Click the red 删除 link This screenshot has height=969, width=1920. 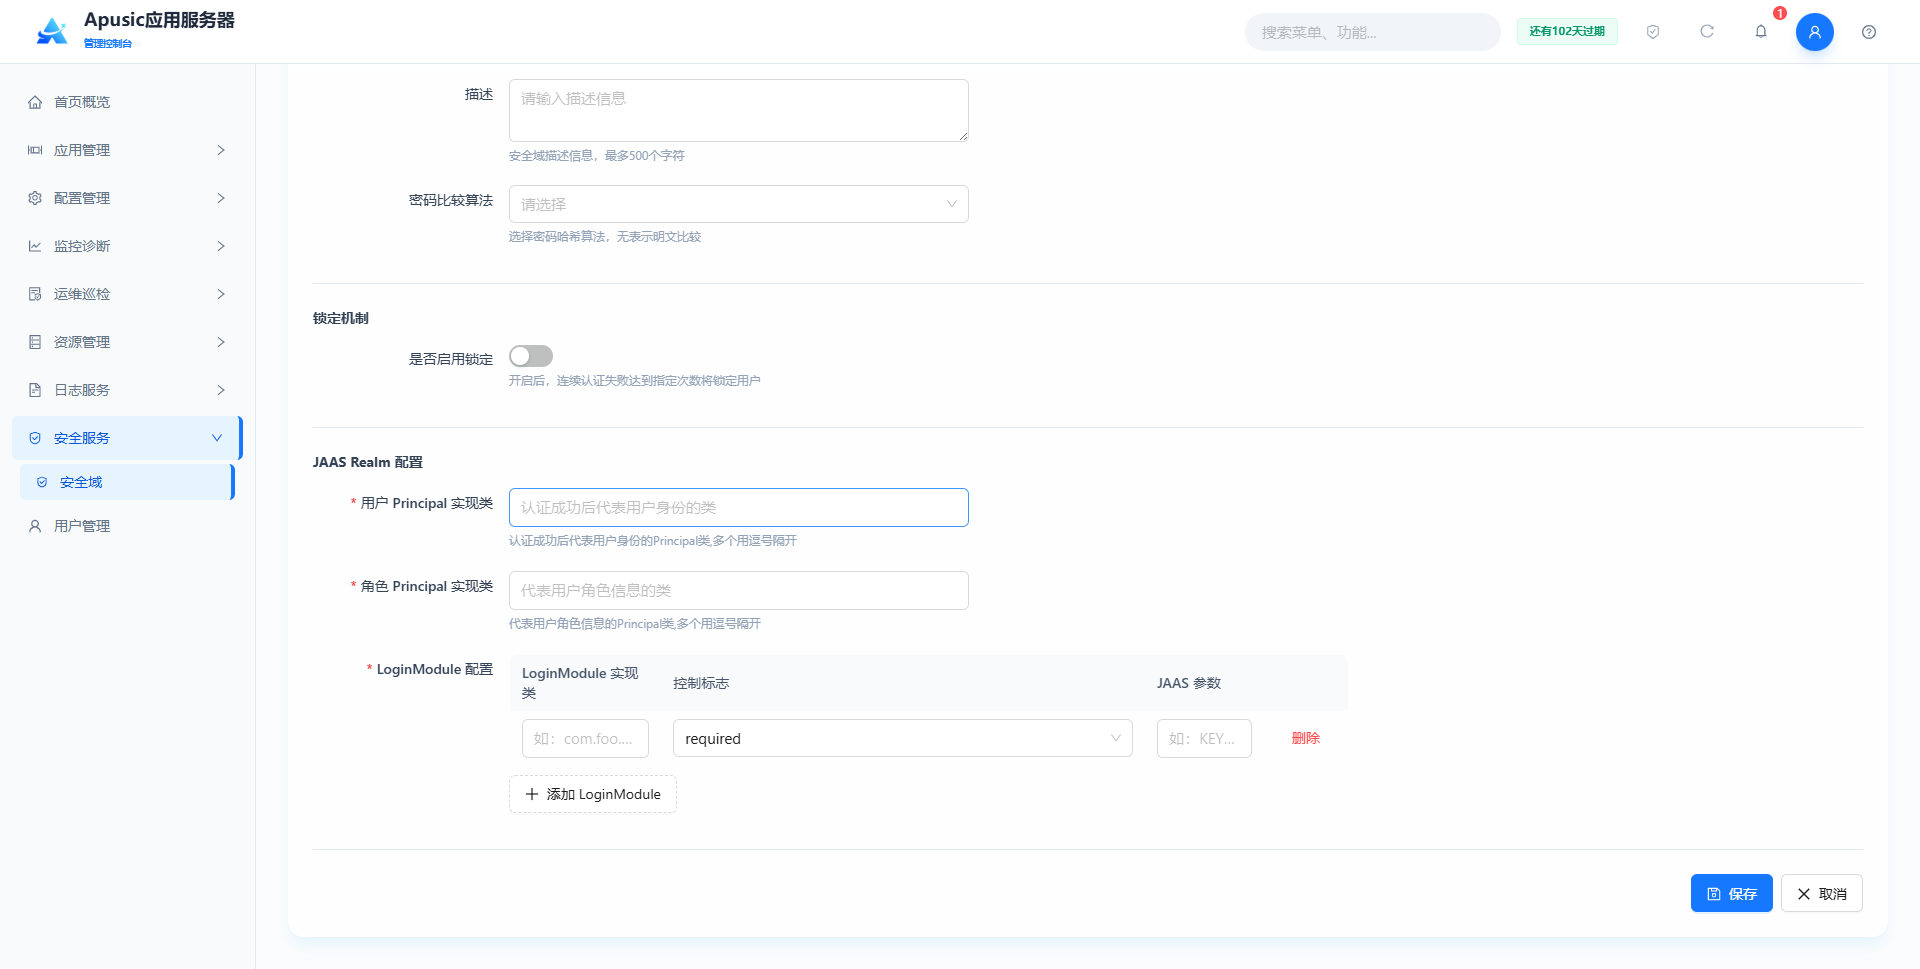pos(1306,738)
